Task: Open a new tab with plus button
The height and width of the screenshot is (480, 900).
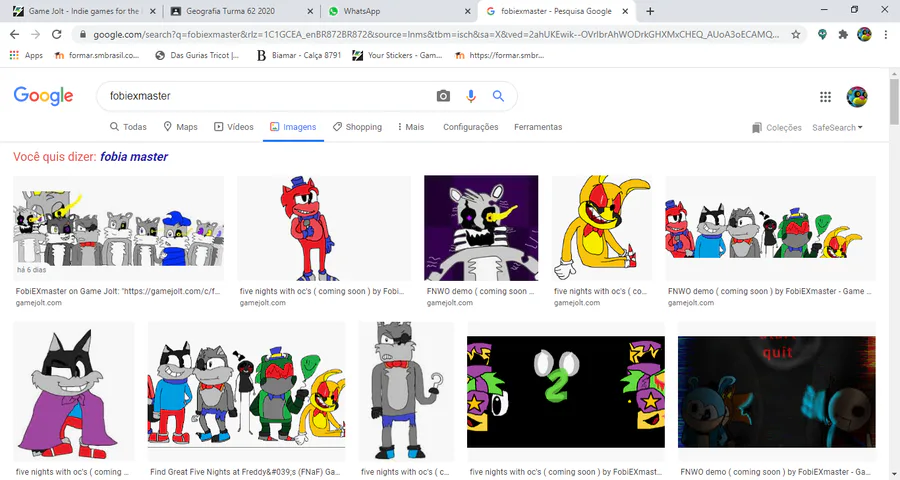Action: [x=650, y=11]
